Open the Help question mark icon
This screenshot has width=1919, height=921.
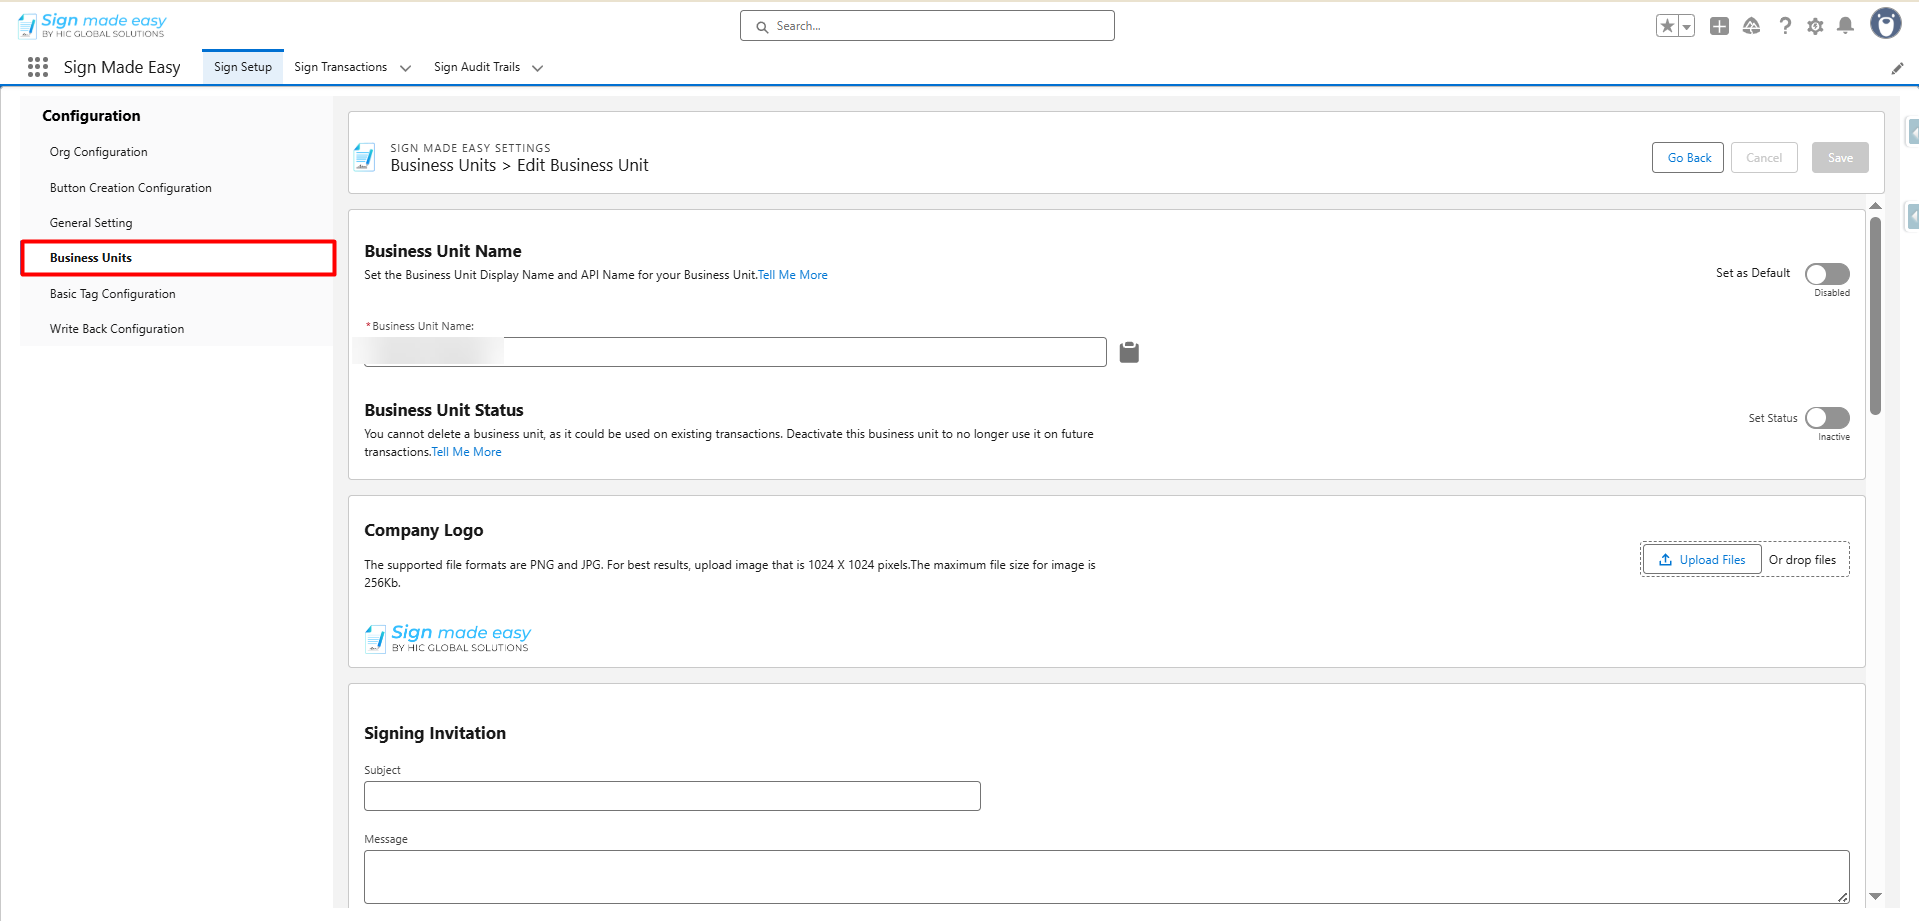click(x=1785, y=26)
